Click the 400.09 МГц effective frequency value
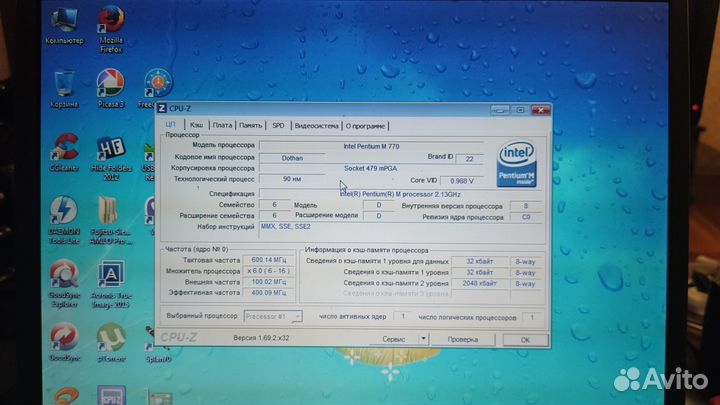This screenshot has width=720, height=405. (x=269, y=292)
